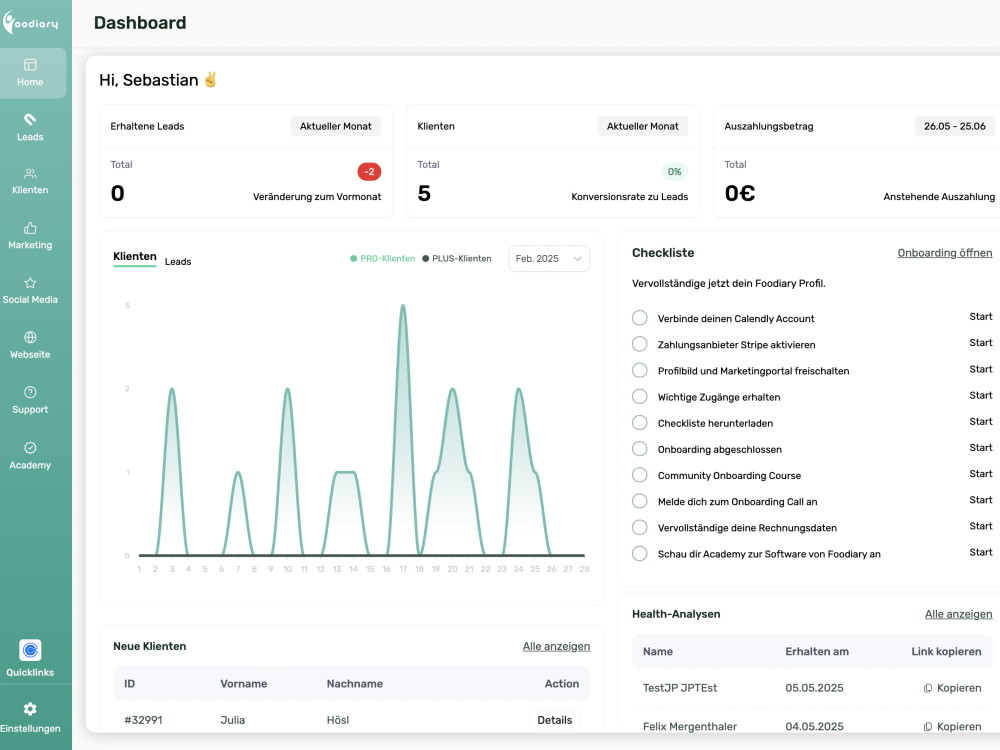Toggle PRO-Klienten legend color dot
The height and width of the screenshot is (750, 1000).
tap(353, 258)
